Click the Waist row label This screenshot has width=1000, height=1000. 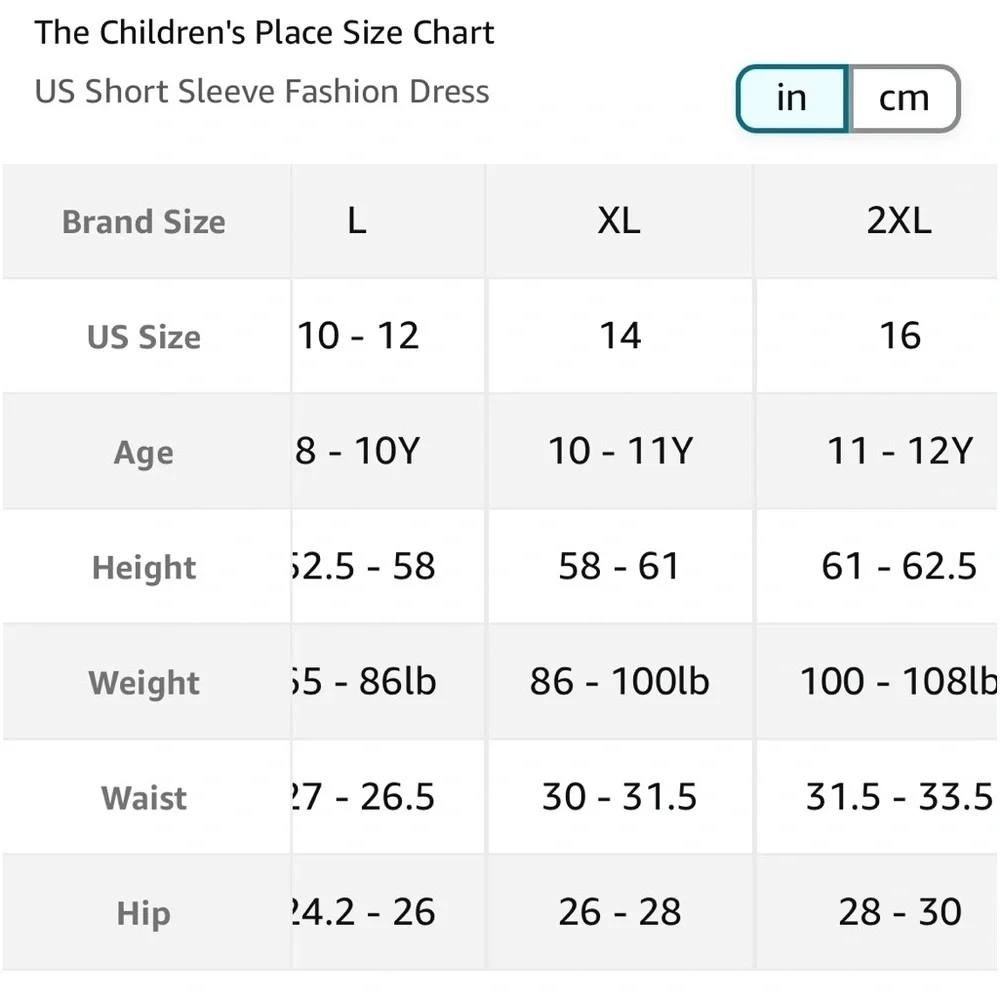(x=143, y=798)
